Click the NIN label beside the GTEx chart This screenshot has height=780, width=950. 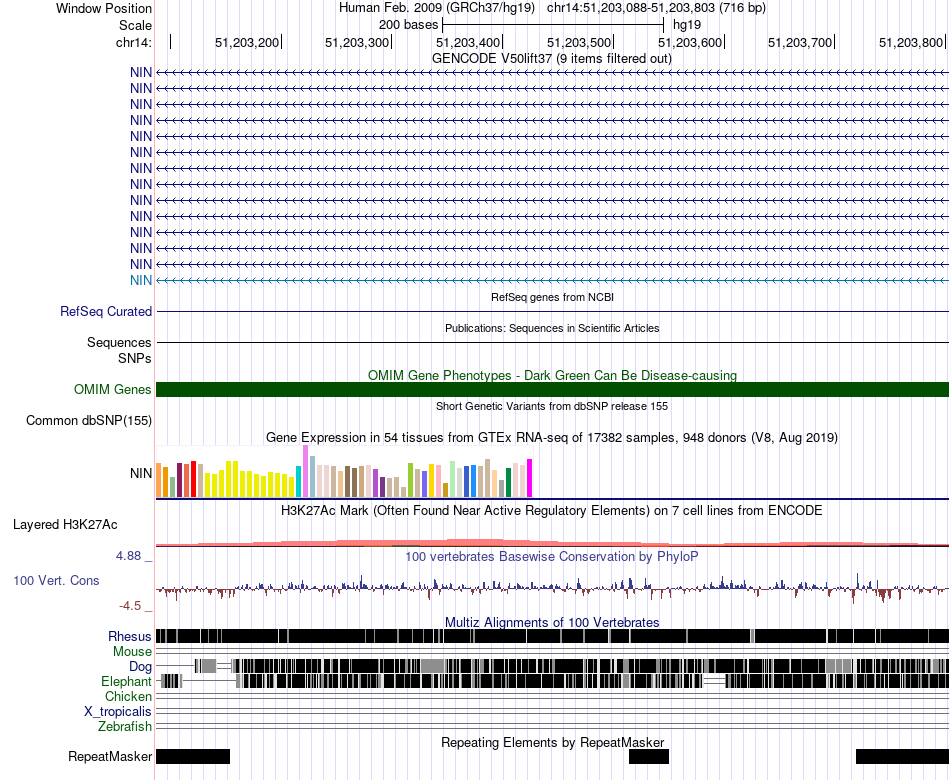tap(141, 473)
